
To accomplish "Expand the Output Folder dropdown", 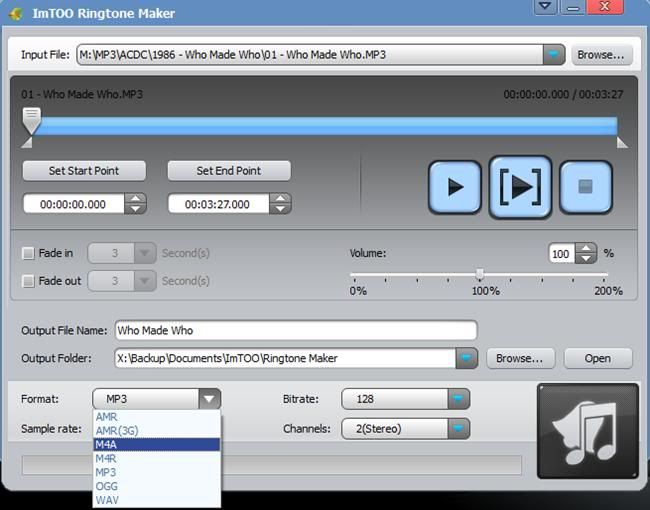I will [466, 358].
